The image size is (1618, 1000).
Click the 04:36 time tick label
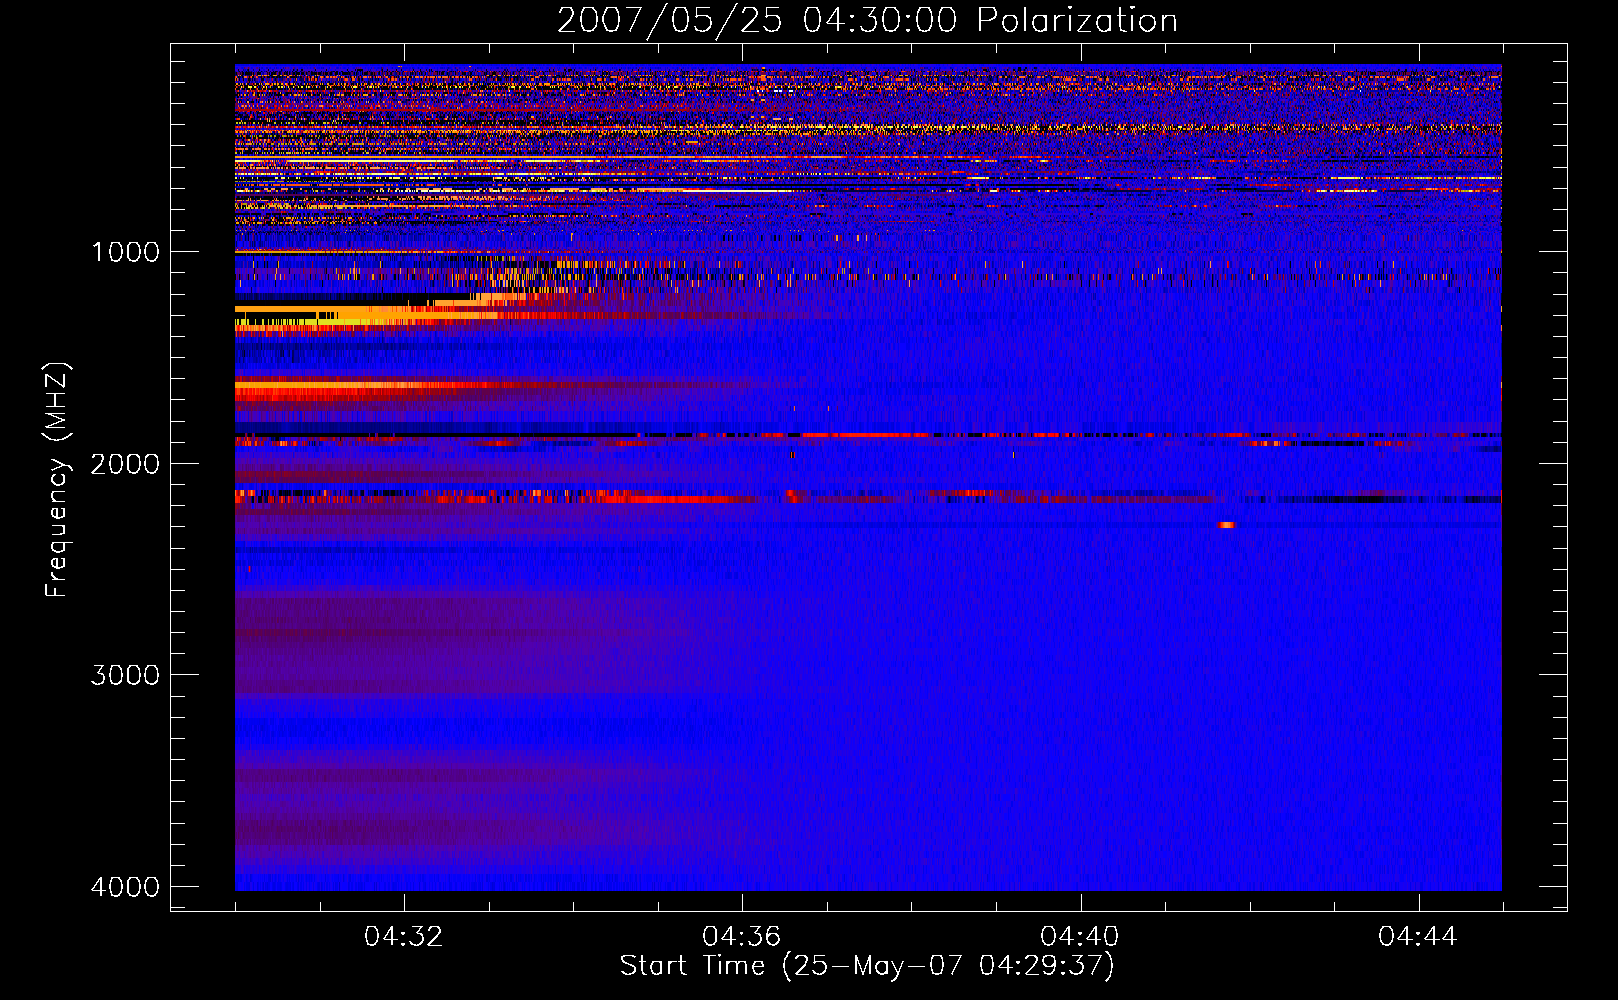[742, 937]
